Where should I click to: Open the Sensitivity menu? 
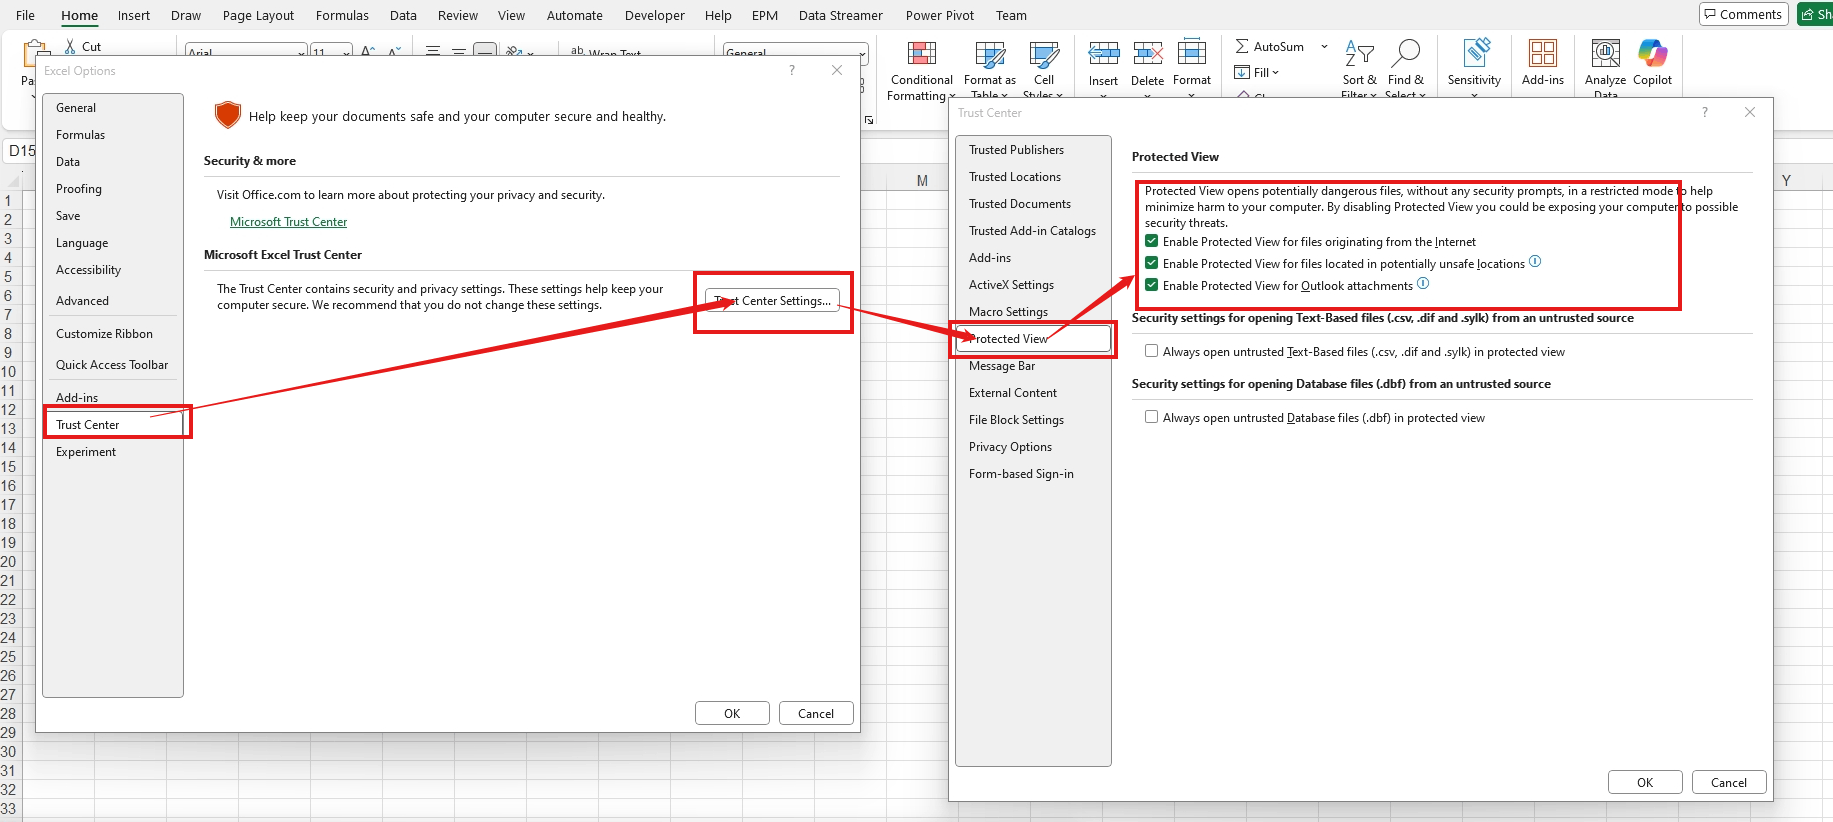pos(1474,68)
